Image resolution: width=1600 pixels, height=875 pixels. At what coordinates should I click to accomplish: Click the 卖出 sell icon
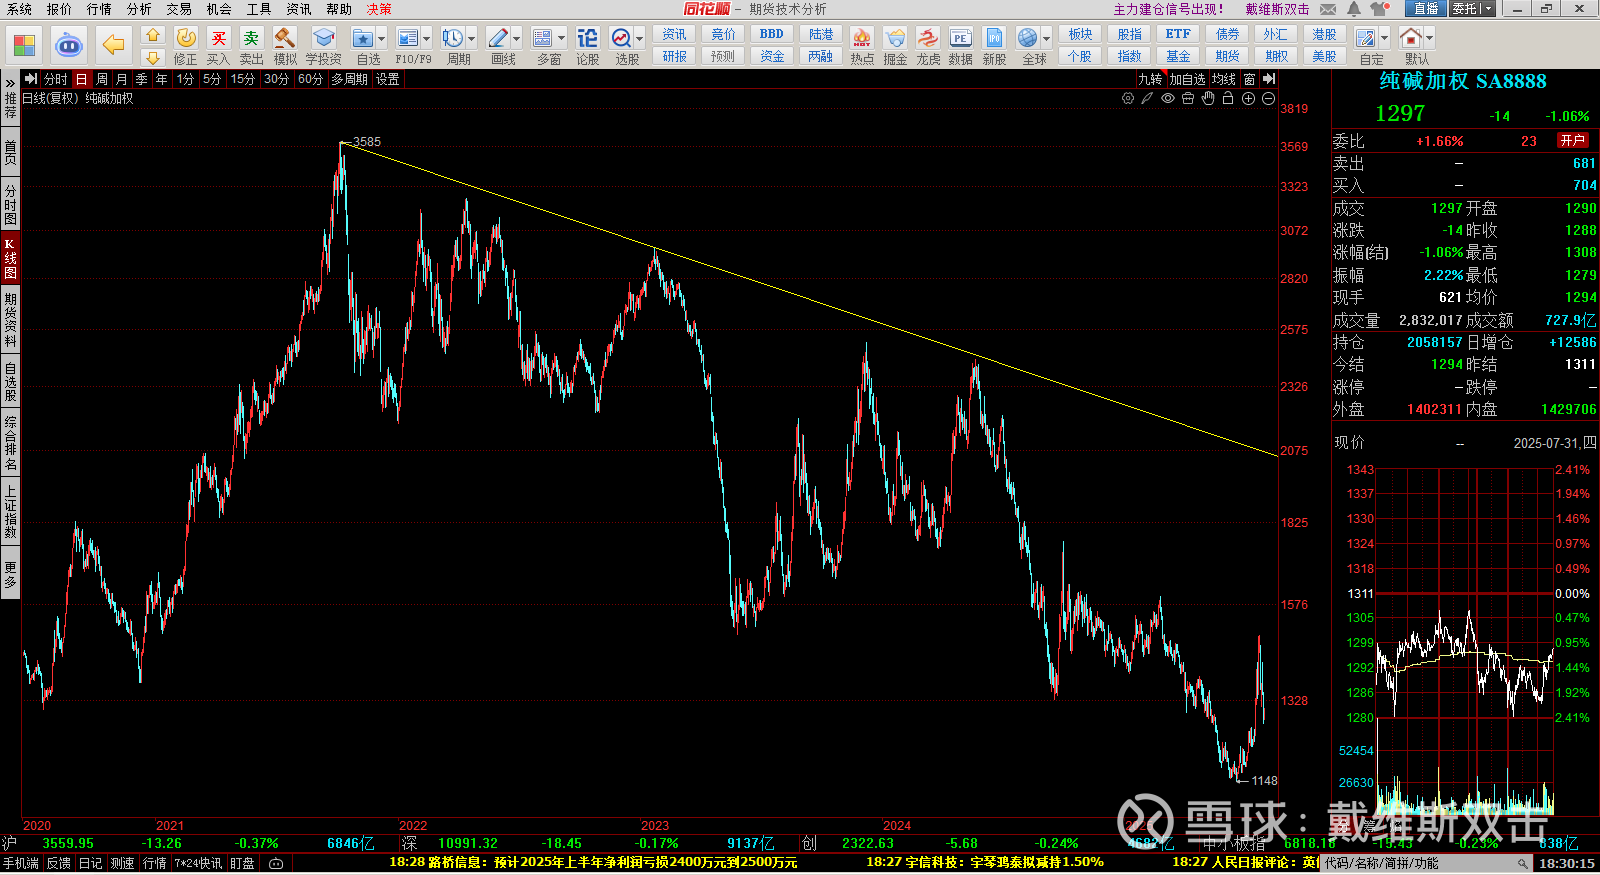(251, 46)
